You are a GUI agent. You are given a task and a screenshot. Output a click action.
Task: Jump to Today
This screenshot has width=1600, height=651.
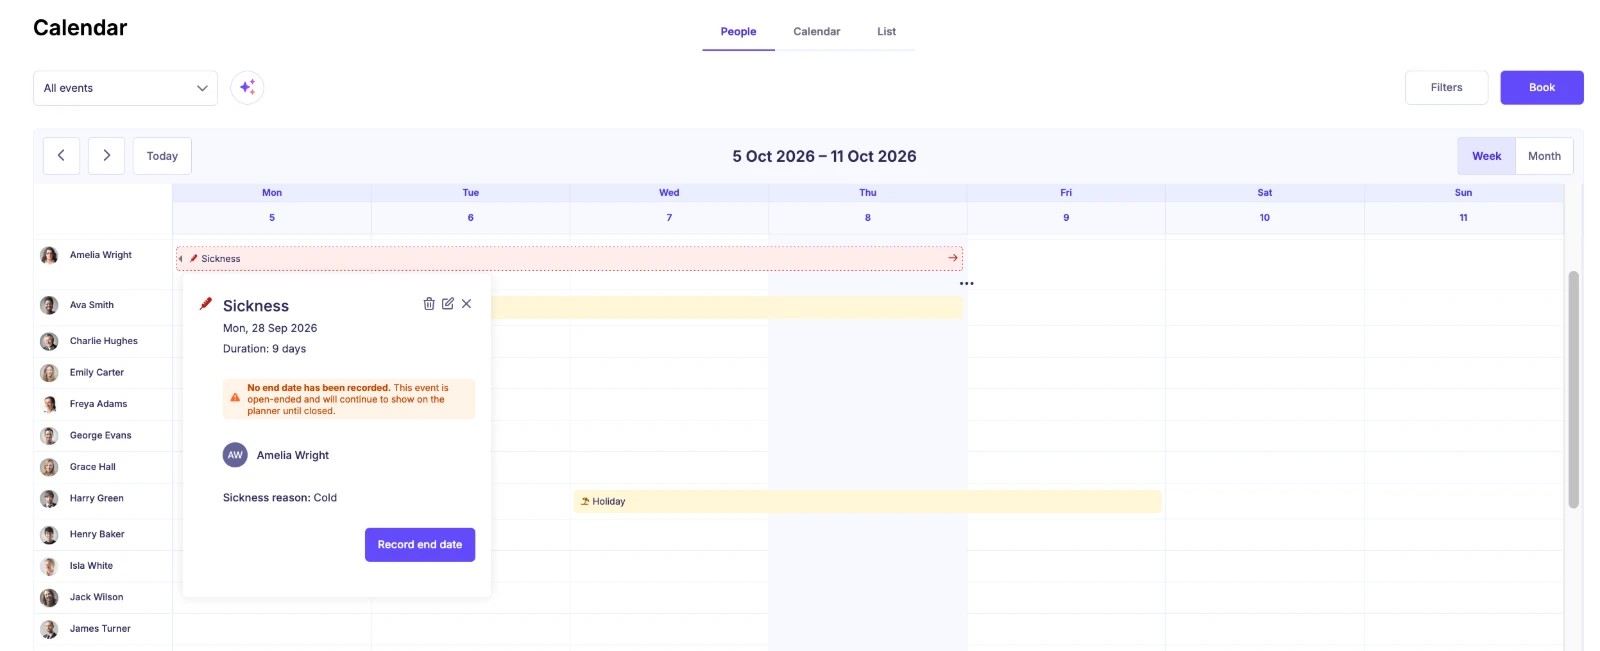(162, 156)
